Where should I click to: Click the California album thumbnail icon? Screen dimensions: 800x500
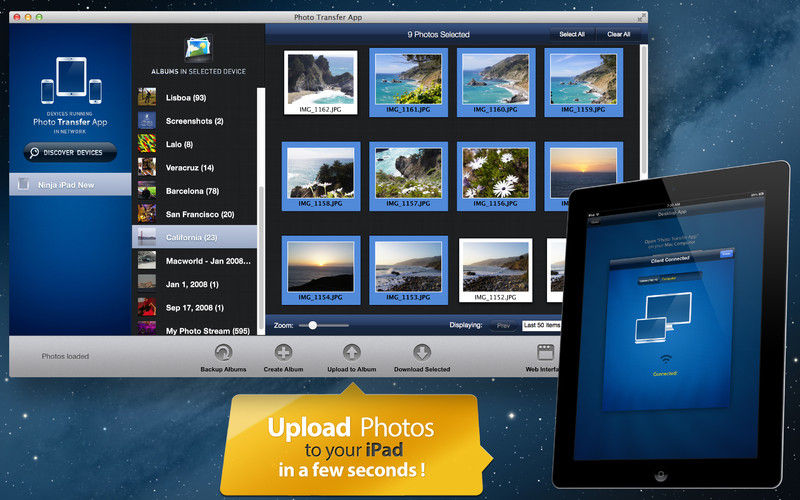pos(147,237)
